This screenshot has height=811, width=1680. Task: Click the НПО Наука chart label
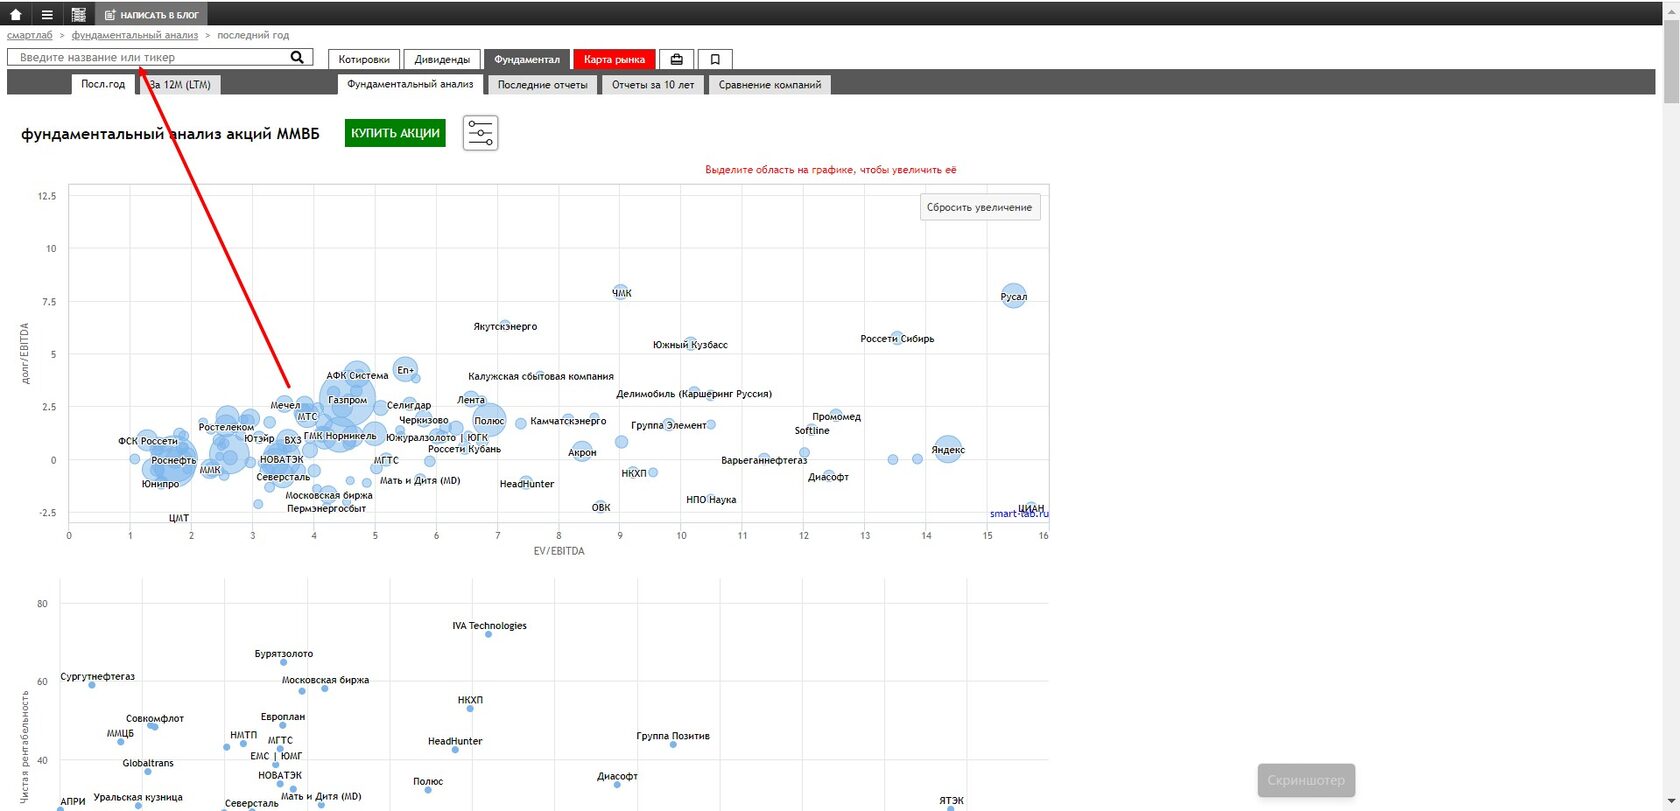tap(711, 500)
